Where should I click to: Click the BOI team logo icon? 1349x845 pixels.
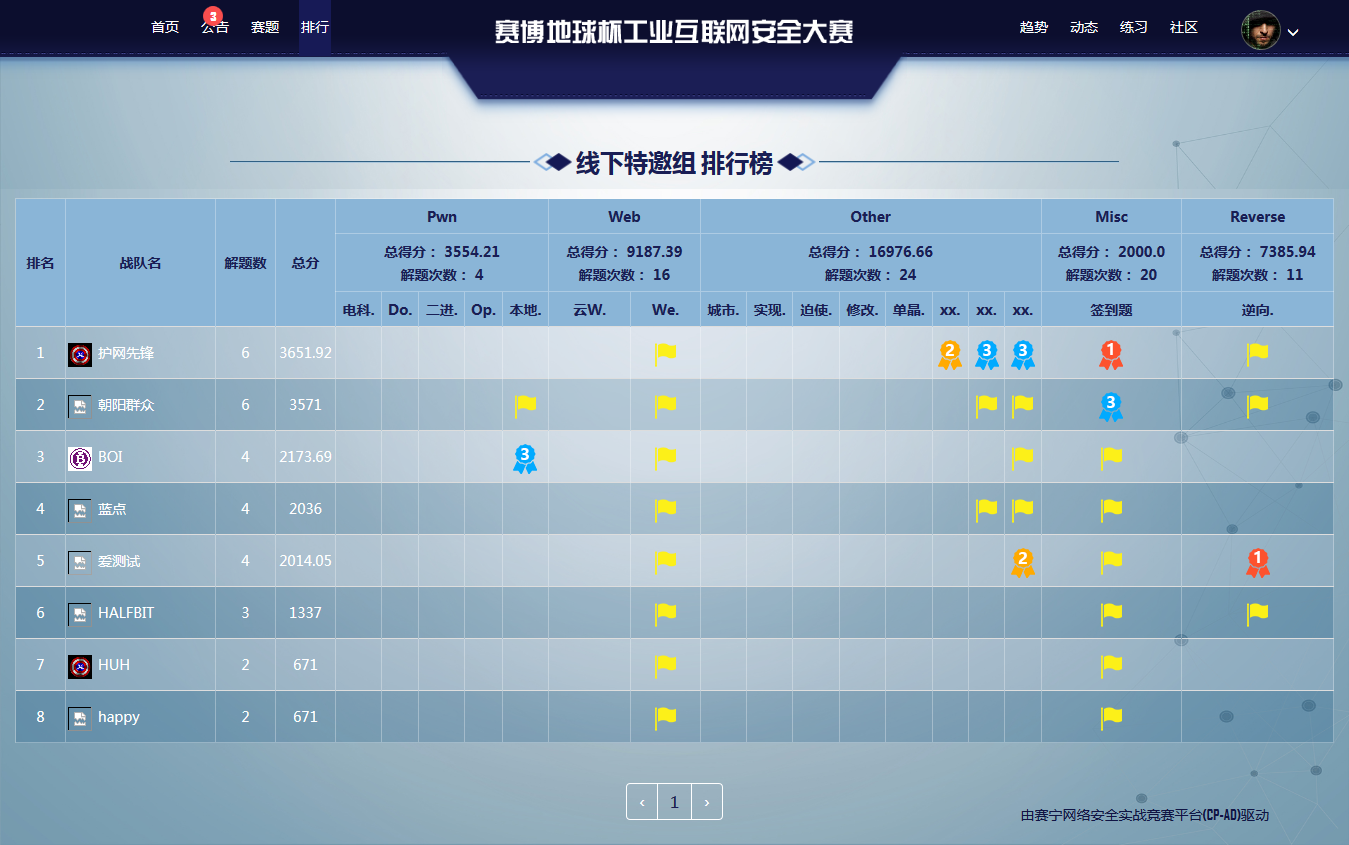[80, 458]
